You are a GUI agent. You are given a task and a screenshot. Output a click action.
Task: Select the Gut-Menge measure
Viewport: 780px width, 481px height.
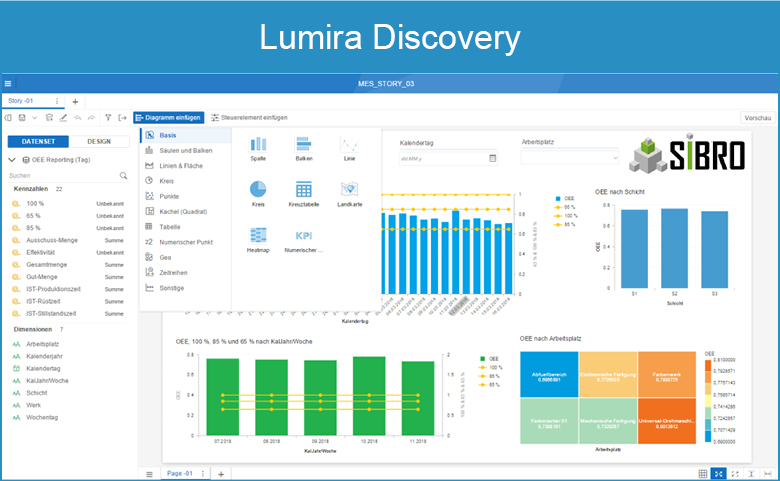[68, 277]
